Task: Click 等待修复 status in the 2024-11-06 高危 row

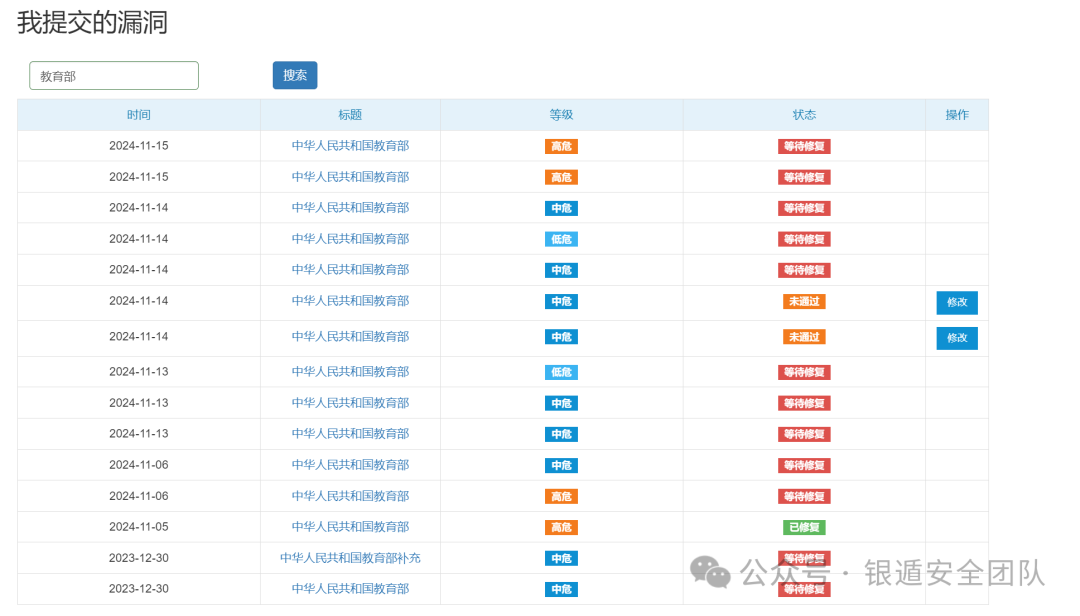Action: (804, 497)
